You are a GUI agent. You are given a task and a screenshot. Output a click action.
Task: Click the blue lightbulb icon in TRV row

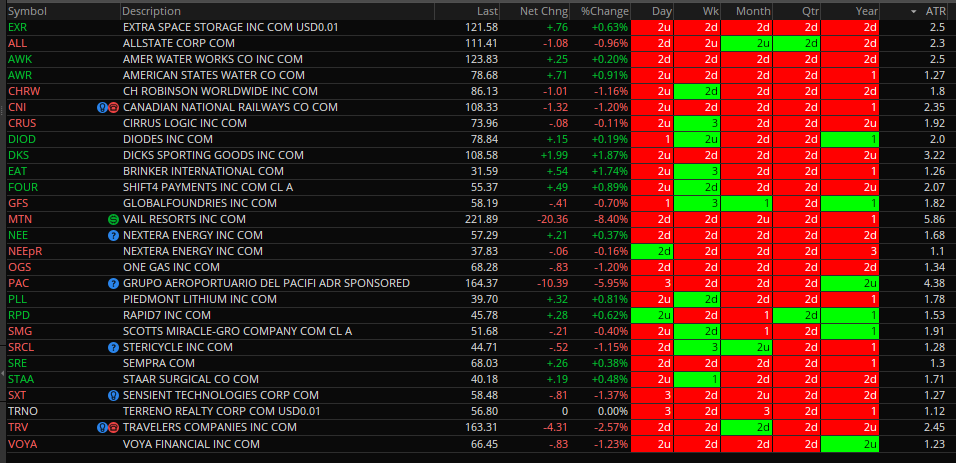(x=102, y=427)
